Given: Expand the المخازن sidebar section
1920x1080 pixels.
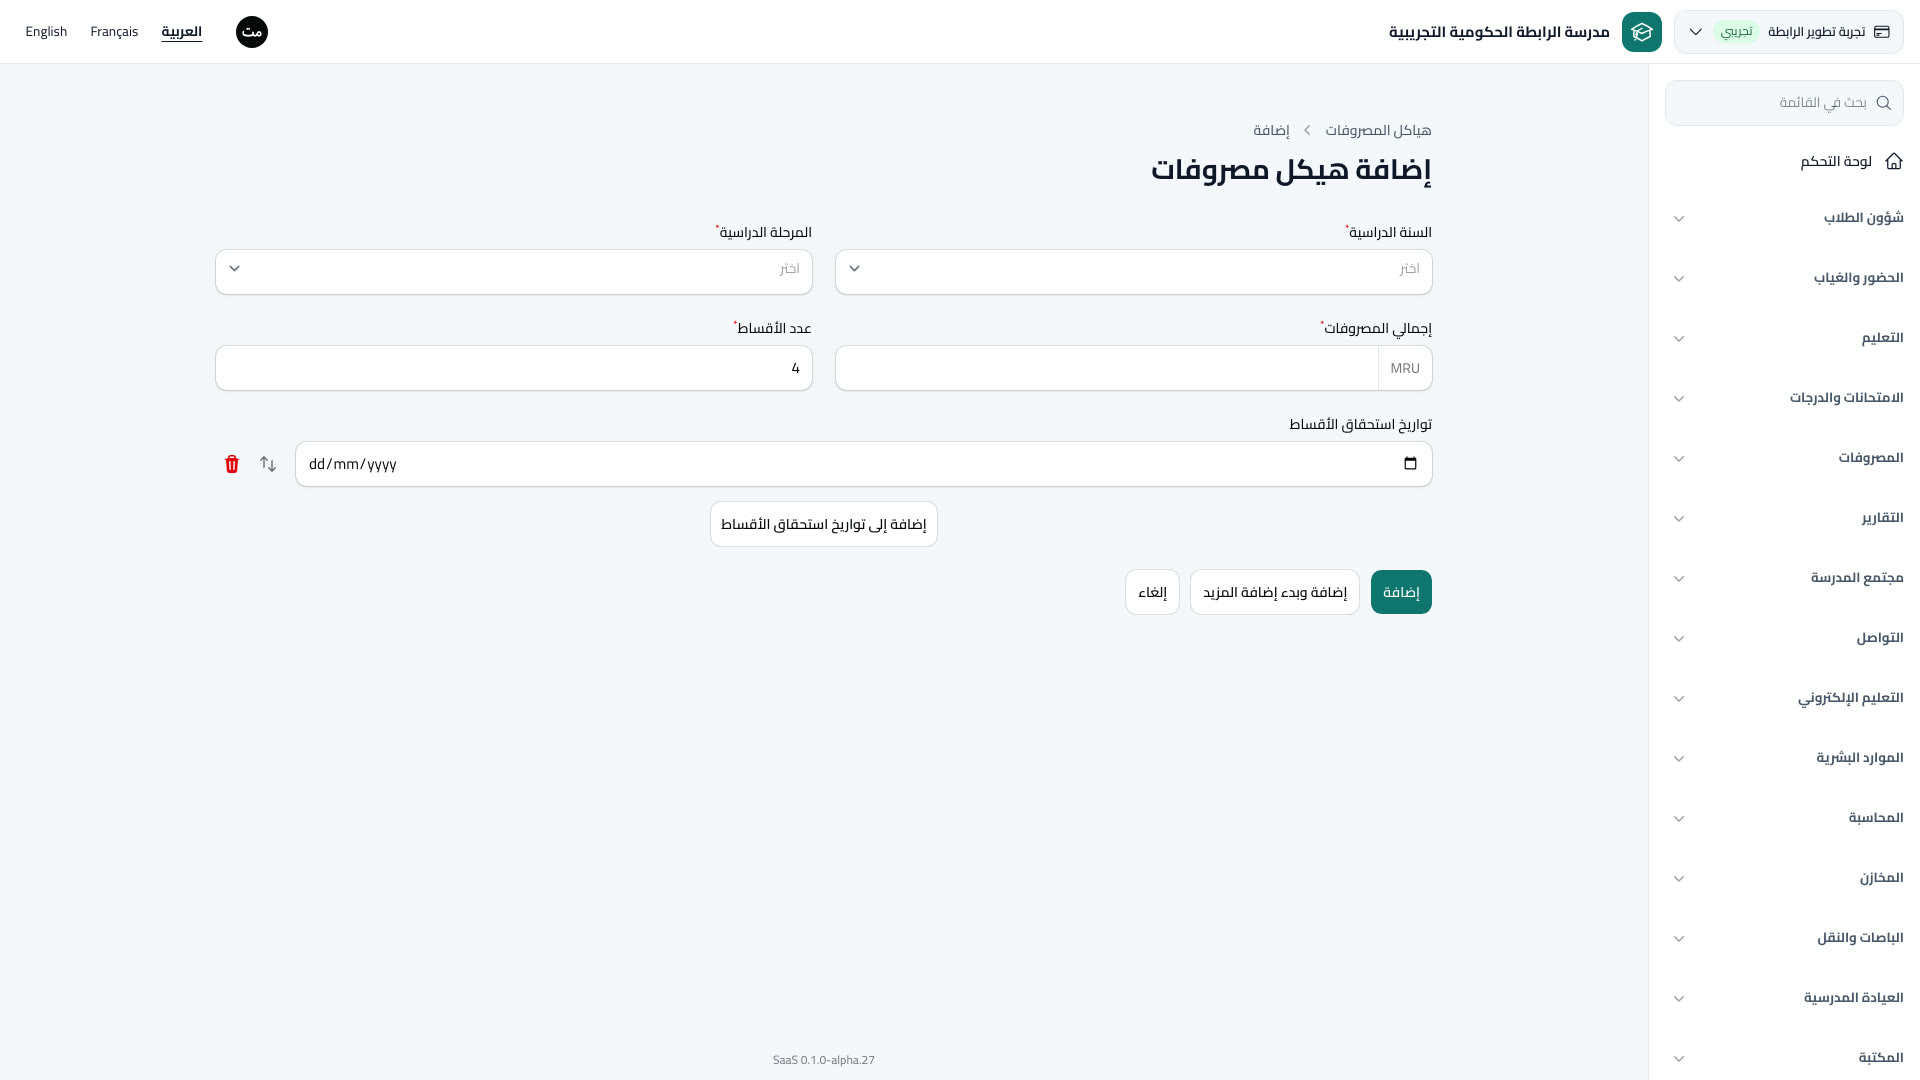Looking at the screenshot, I should (x=1784, y=878).
